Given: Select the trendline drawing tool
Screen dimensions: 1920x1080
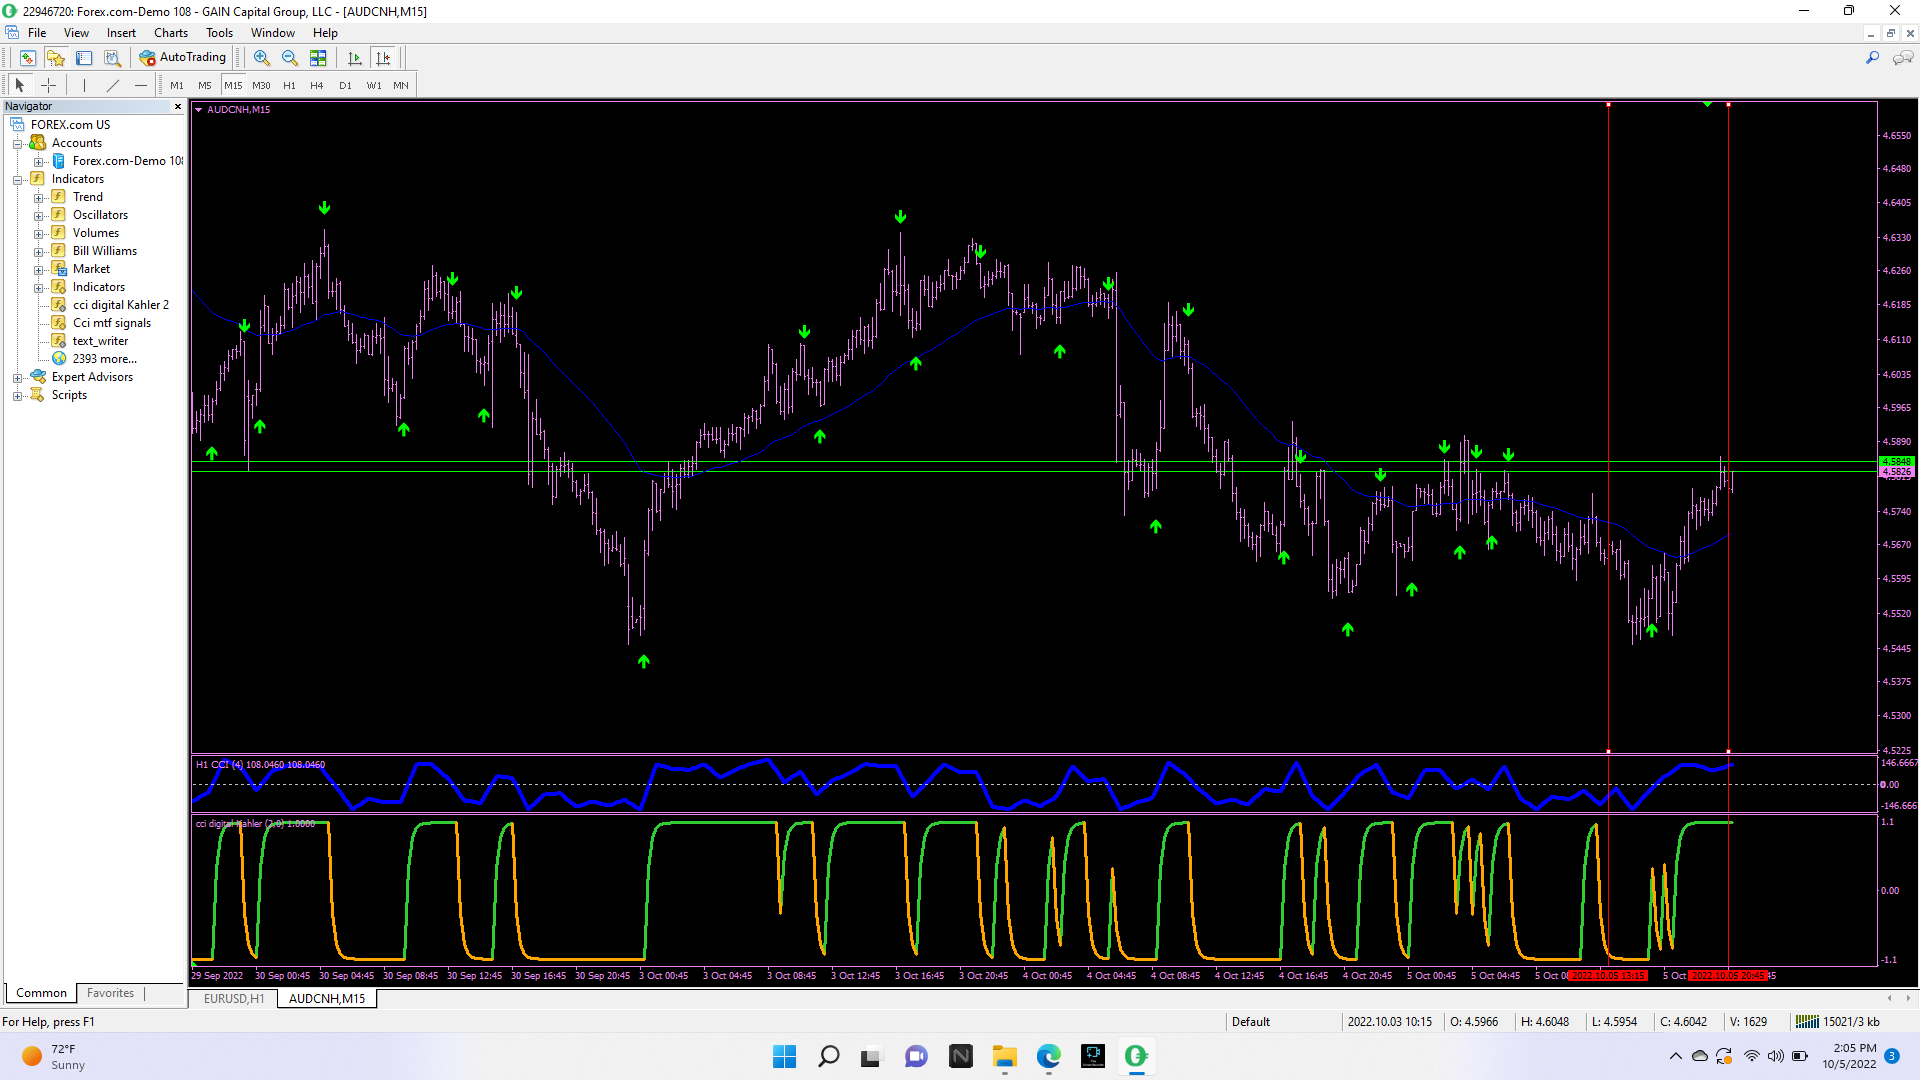Looking at the screenshot, I should pos(113,85).
